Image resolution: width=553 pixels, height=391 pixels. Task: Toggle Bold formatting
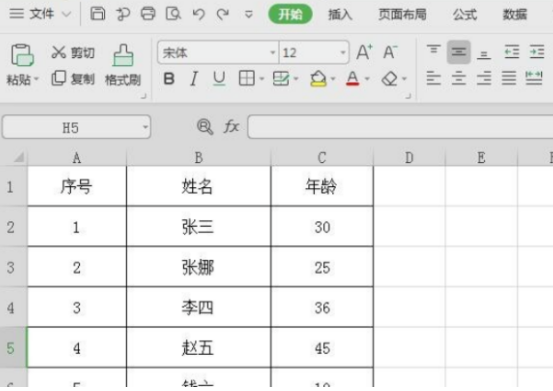(x=169, y=79)
